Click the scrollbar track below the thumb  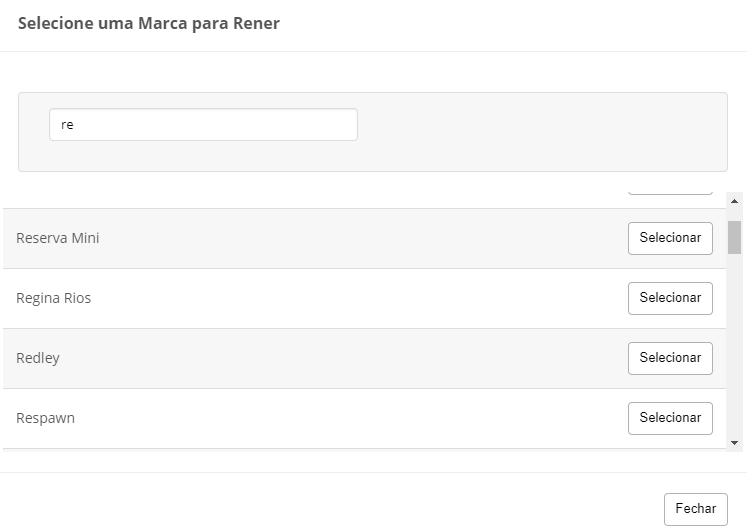point(735,350)
